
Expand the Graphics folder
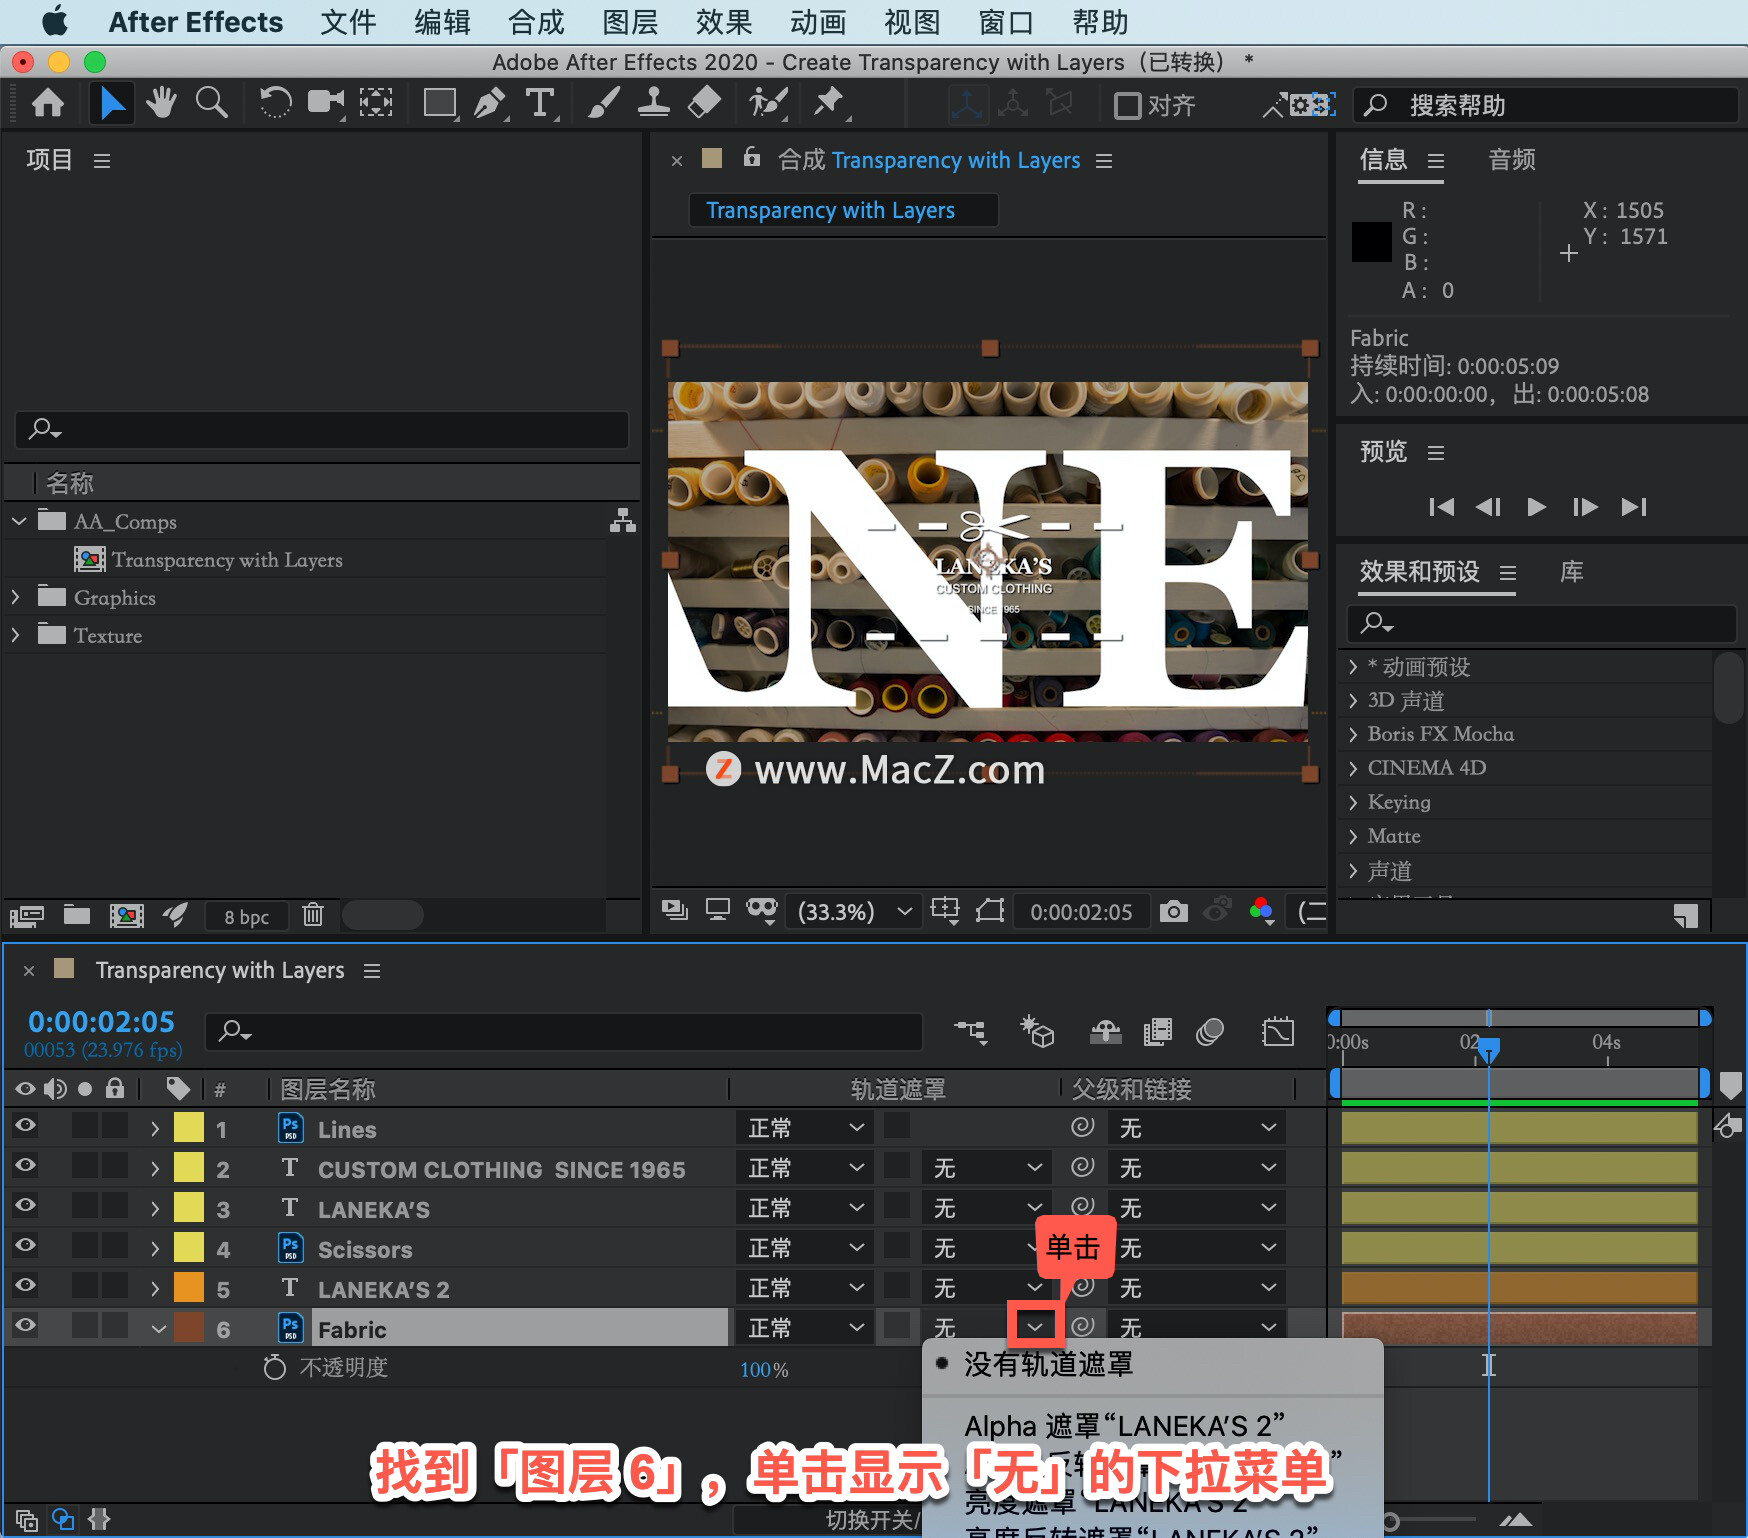(15, 597)
